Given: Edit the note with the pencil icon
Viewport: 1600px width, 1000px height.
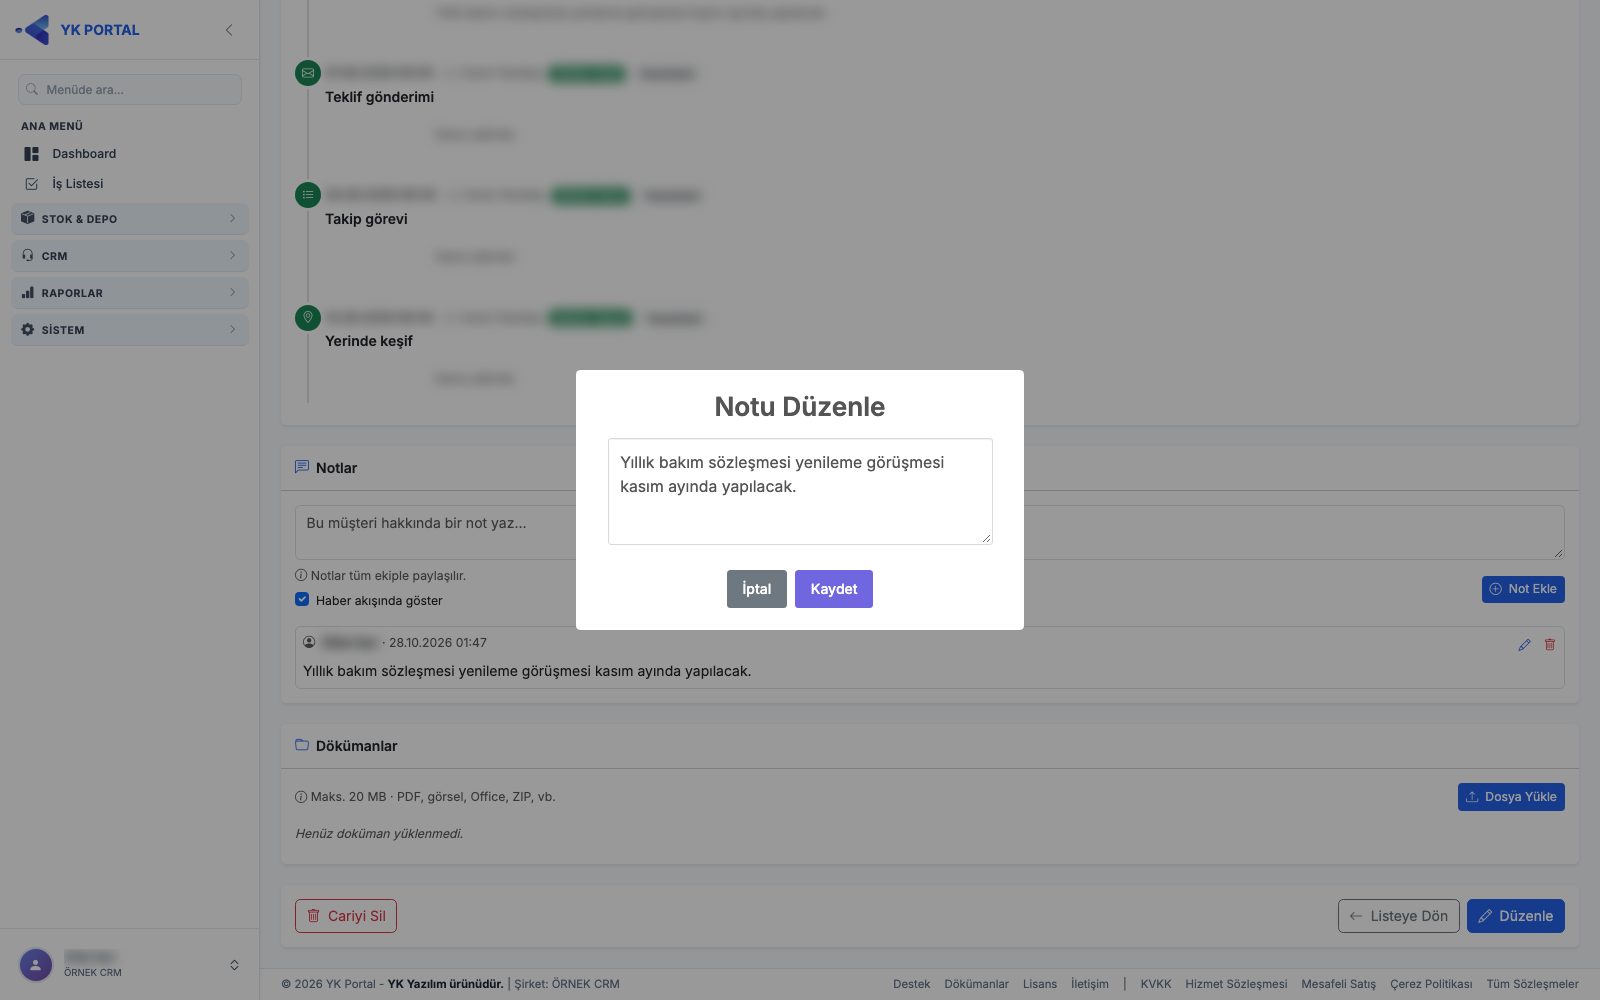Looking at the screenshot, I should tap(1524, 645).
